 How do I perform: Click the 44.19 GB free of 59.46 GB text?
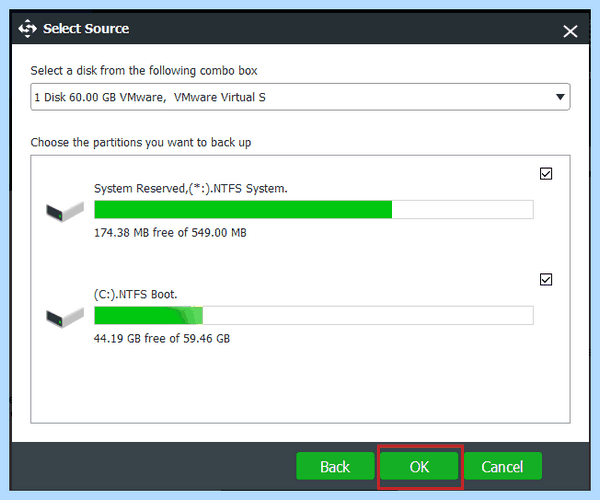tap(162, 339)
